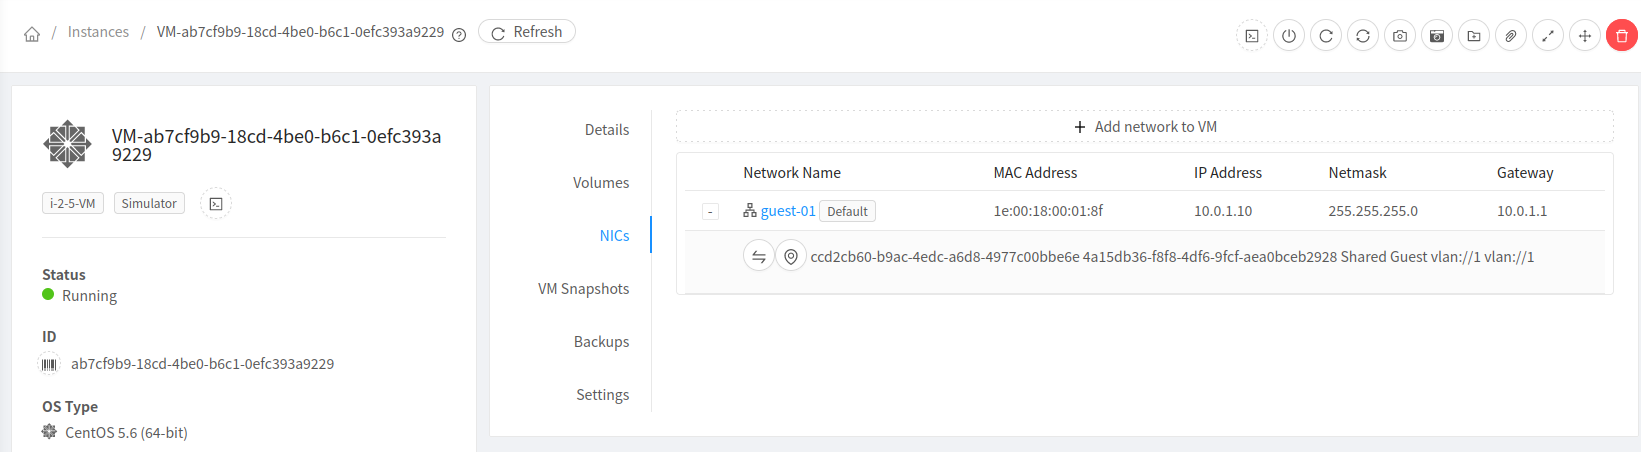
Task: Select the NICs tab
Action: [614, 236]
